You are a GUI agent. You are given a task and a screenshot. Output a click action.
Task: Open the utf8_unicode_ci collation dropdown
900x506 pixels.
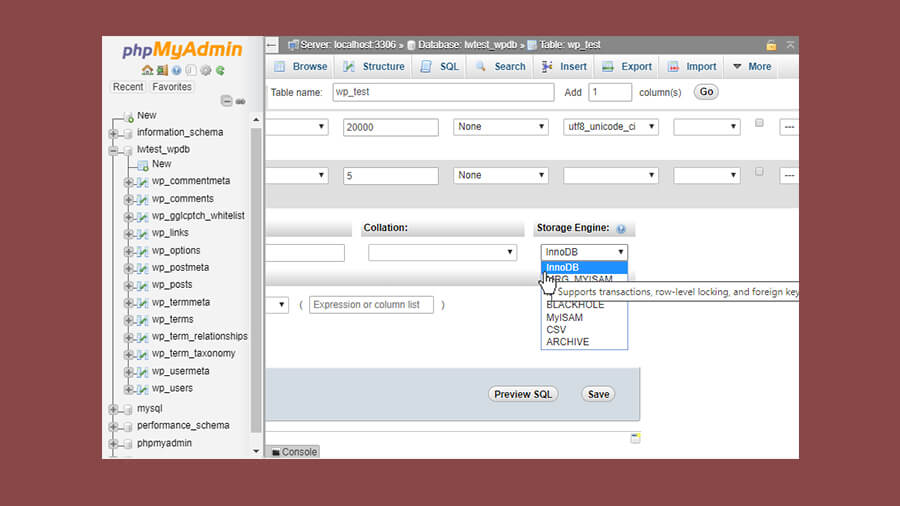point(611,127)
